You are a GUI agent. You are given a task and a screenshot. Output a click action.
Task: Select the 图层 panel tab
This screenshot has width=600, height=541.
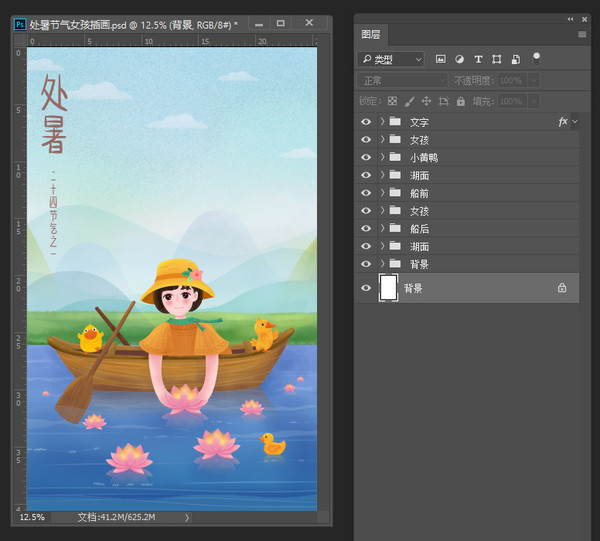click(370, 35)
